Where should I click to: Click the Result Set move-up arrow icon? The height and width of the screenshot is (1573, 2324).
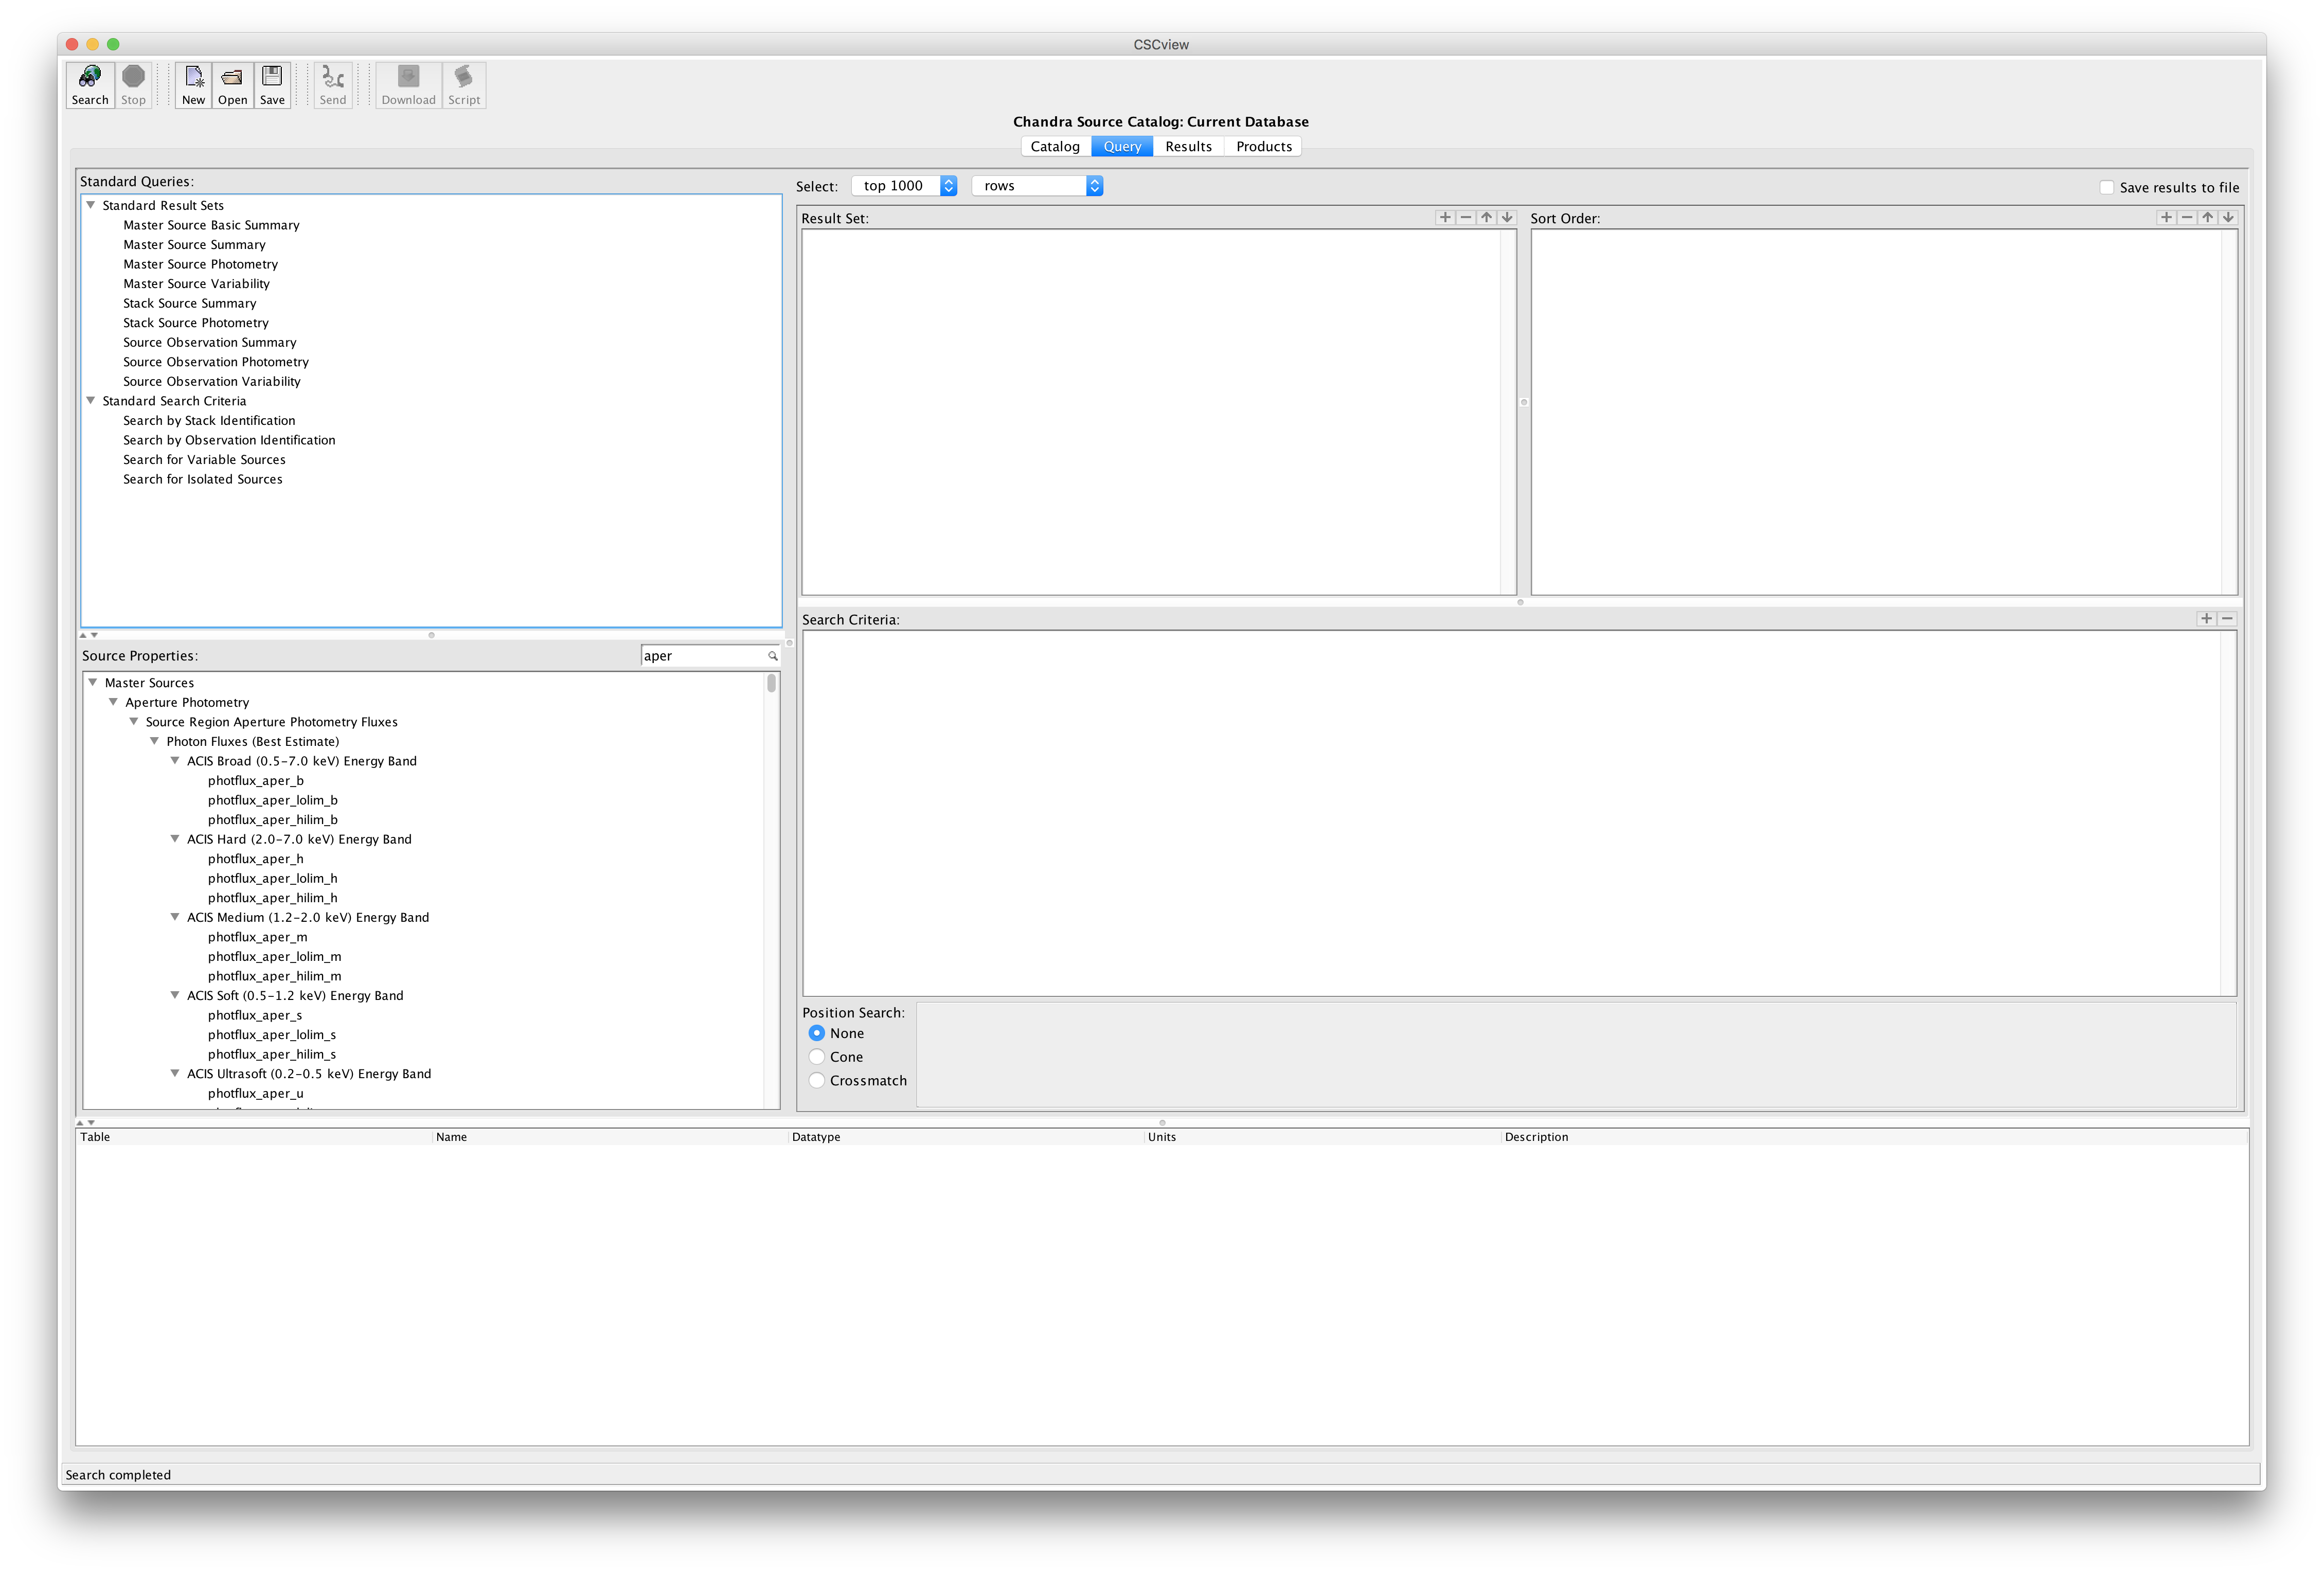pos(1486,217)
